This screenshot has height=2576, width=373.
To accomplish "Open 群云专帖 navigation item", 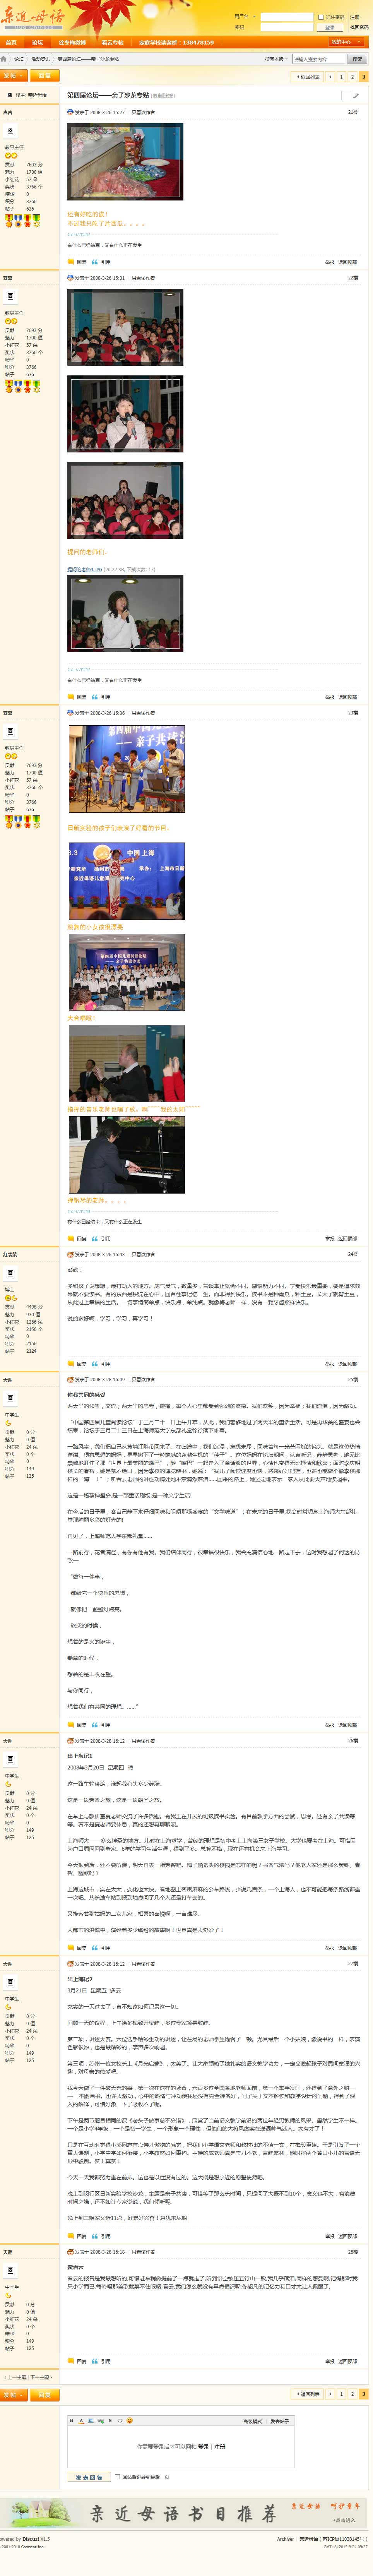I will coord(112,42).
